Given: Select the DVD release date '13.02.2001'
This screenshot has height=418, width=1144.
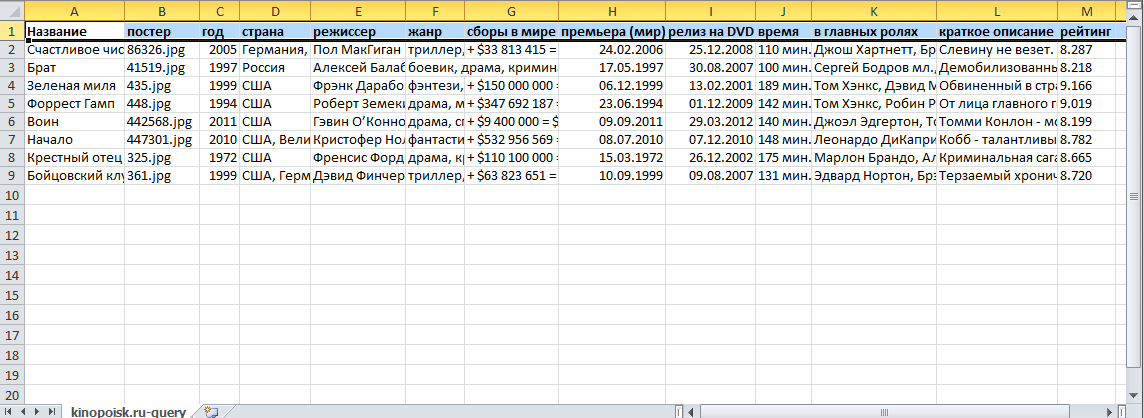Looking at the screenshot, I should (x=710, y=85).
